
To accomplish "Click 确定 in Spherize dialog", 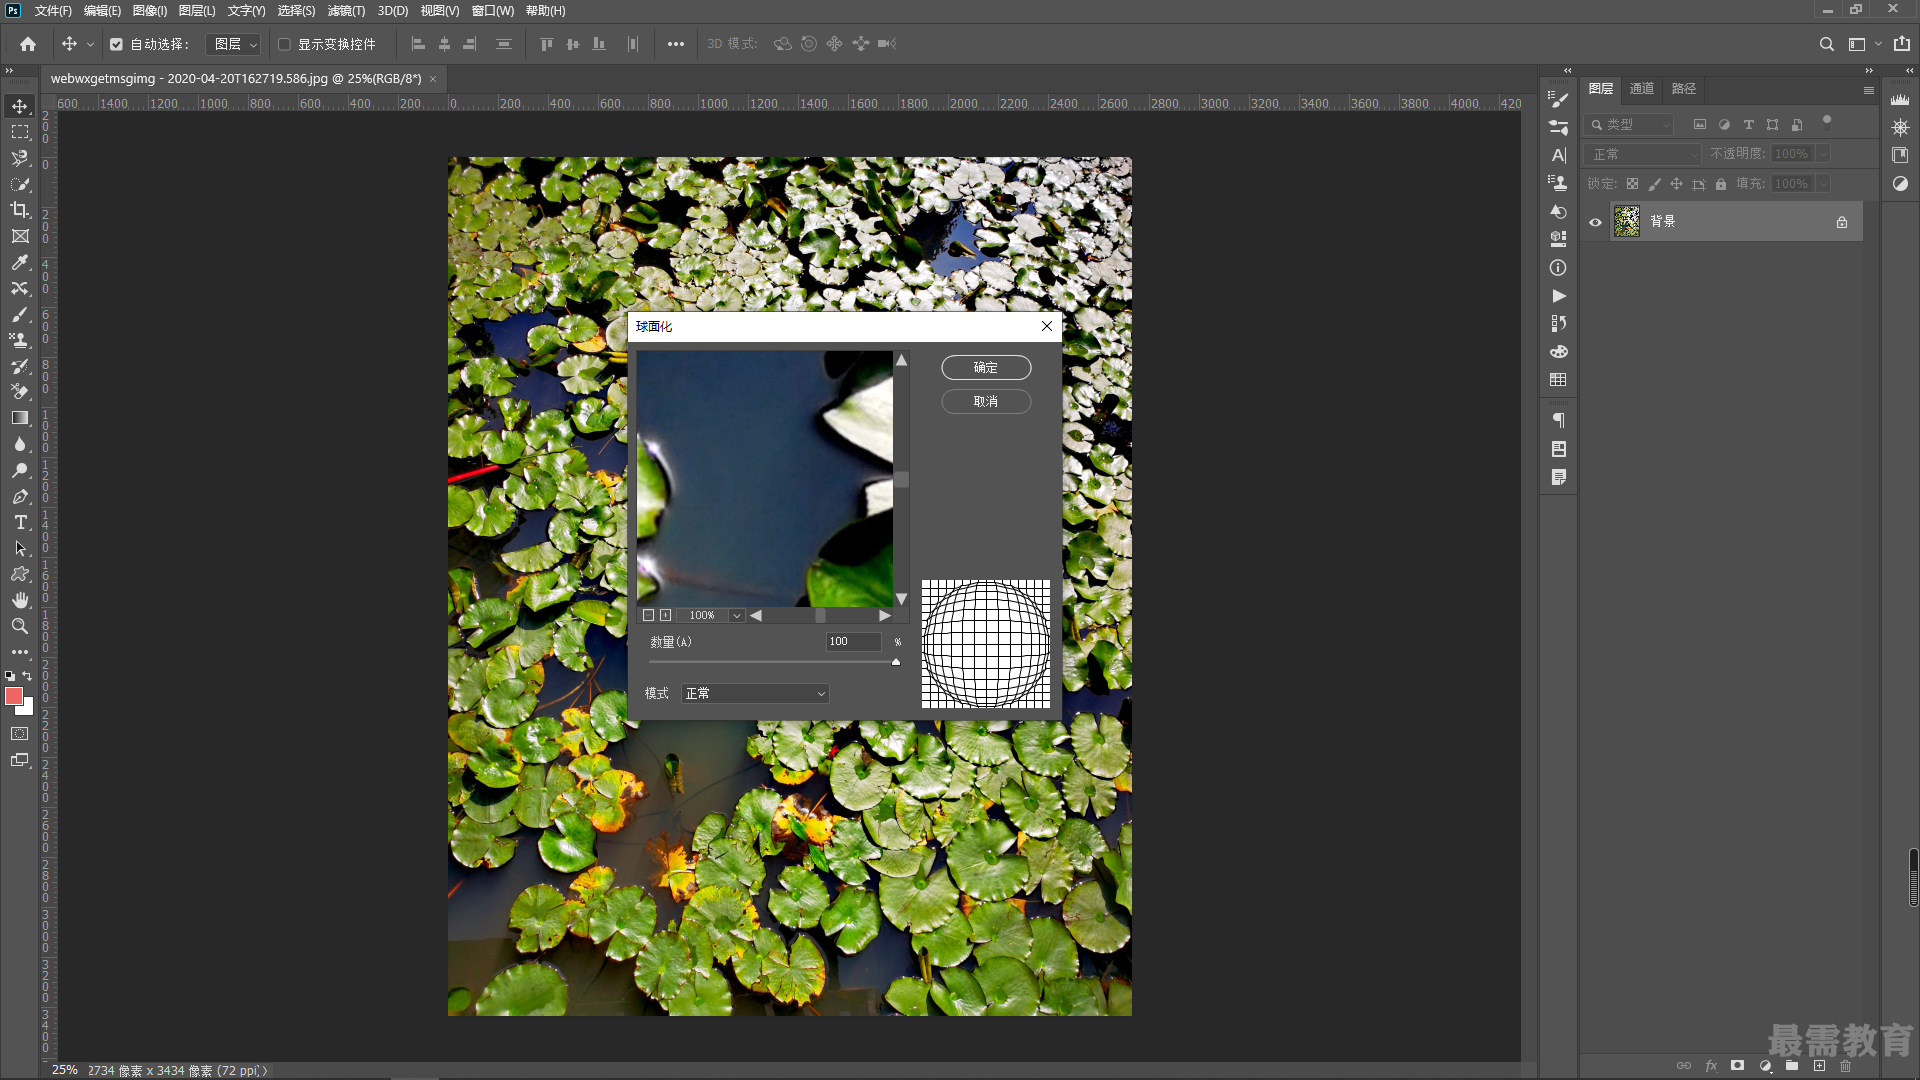I will pos(986,368).
